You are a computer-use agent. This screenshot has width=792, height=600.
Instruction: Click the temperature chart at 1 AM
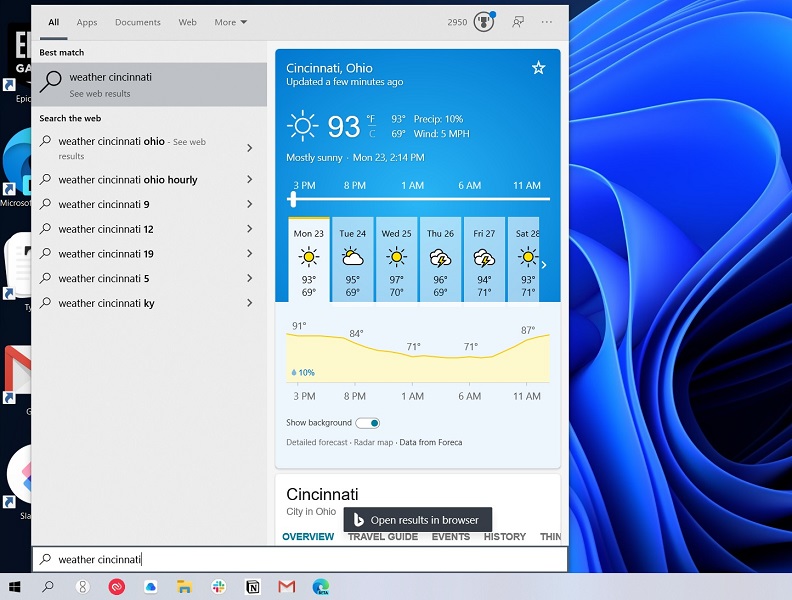pos(413,357)
